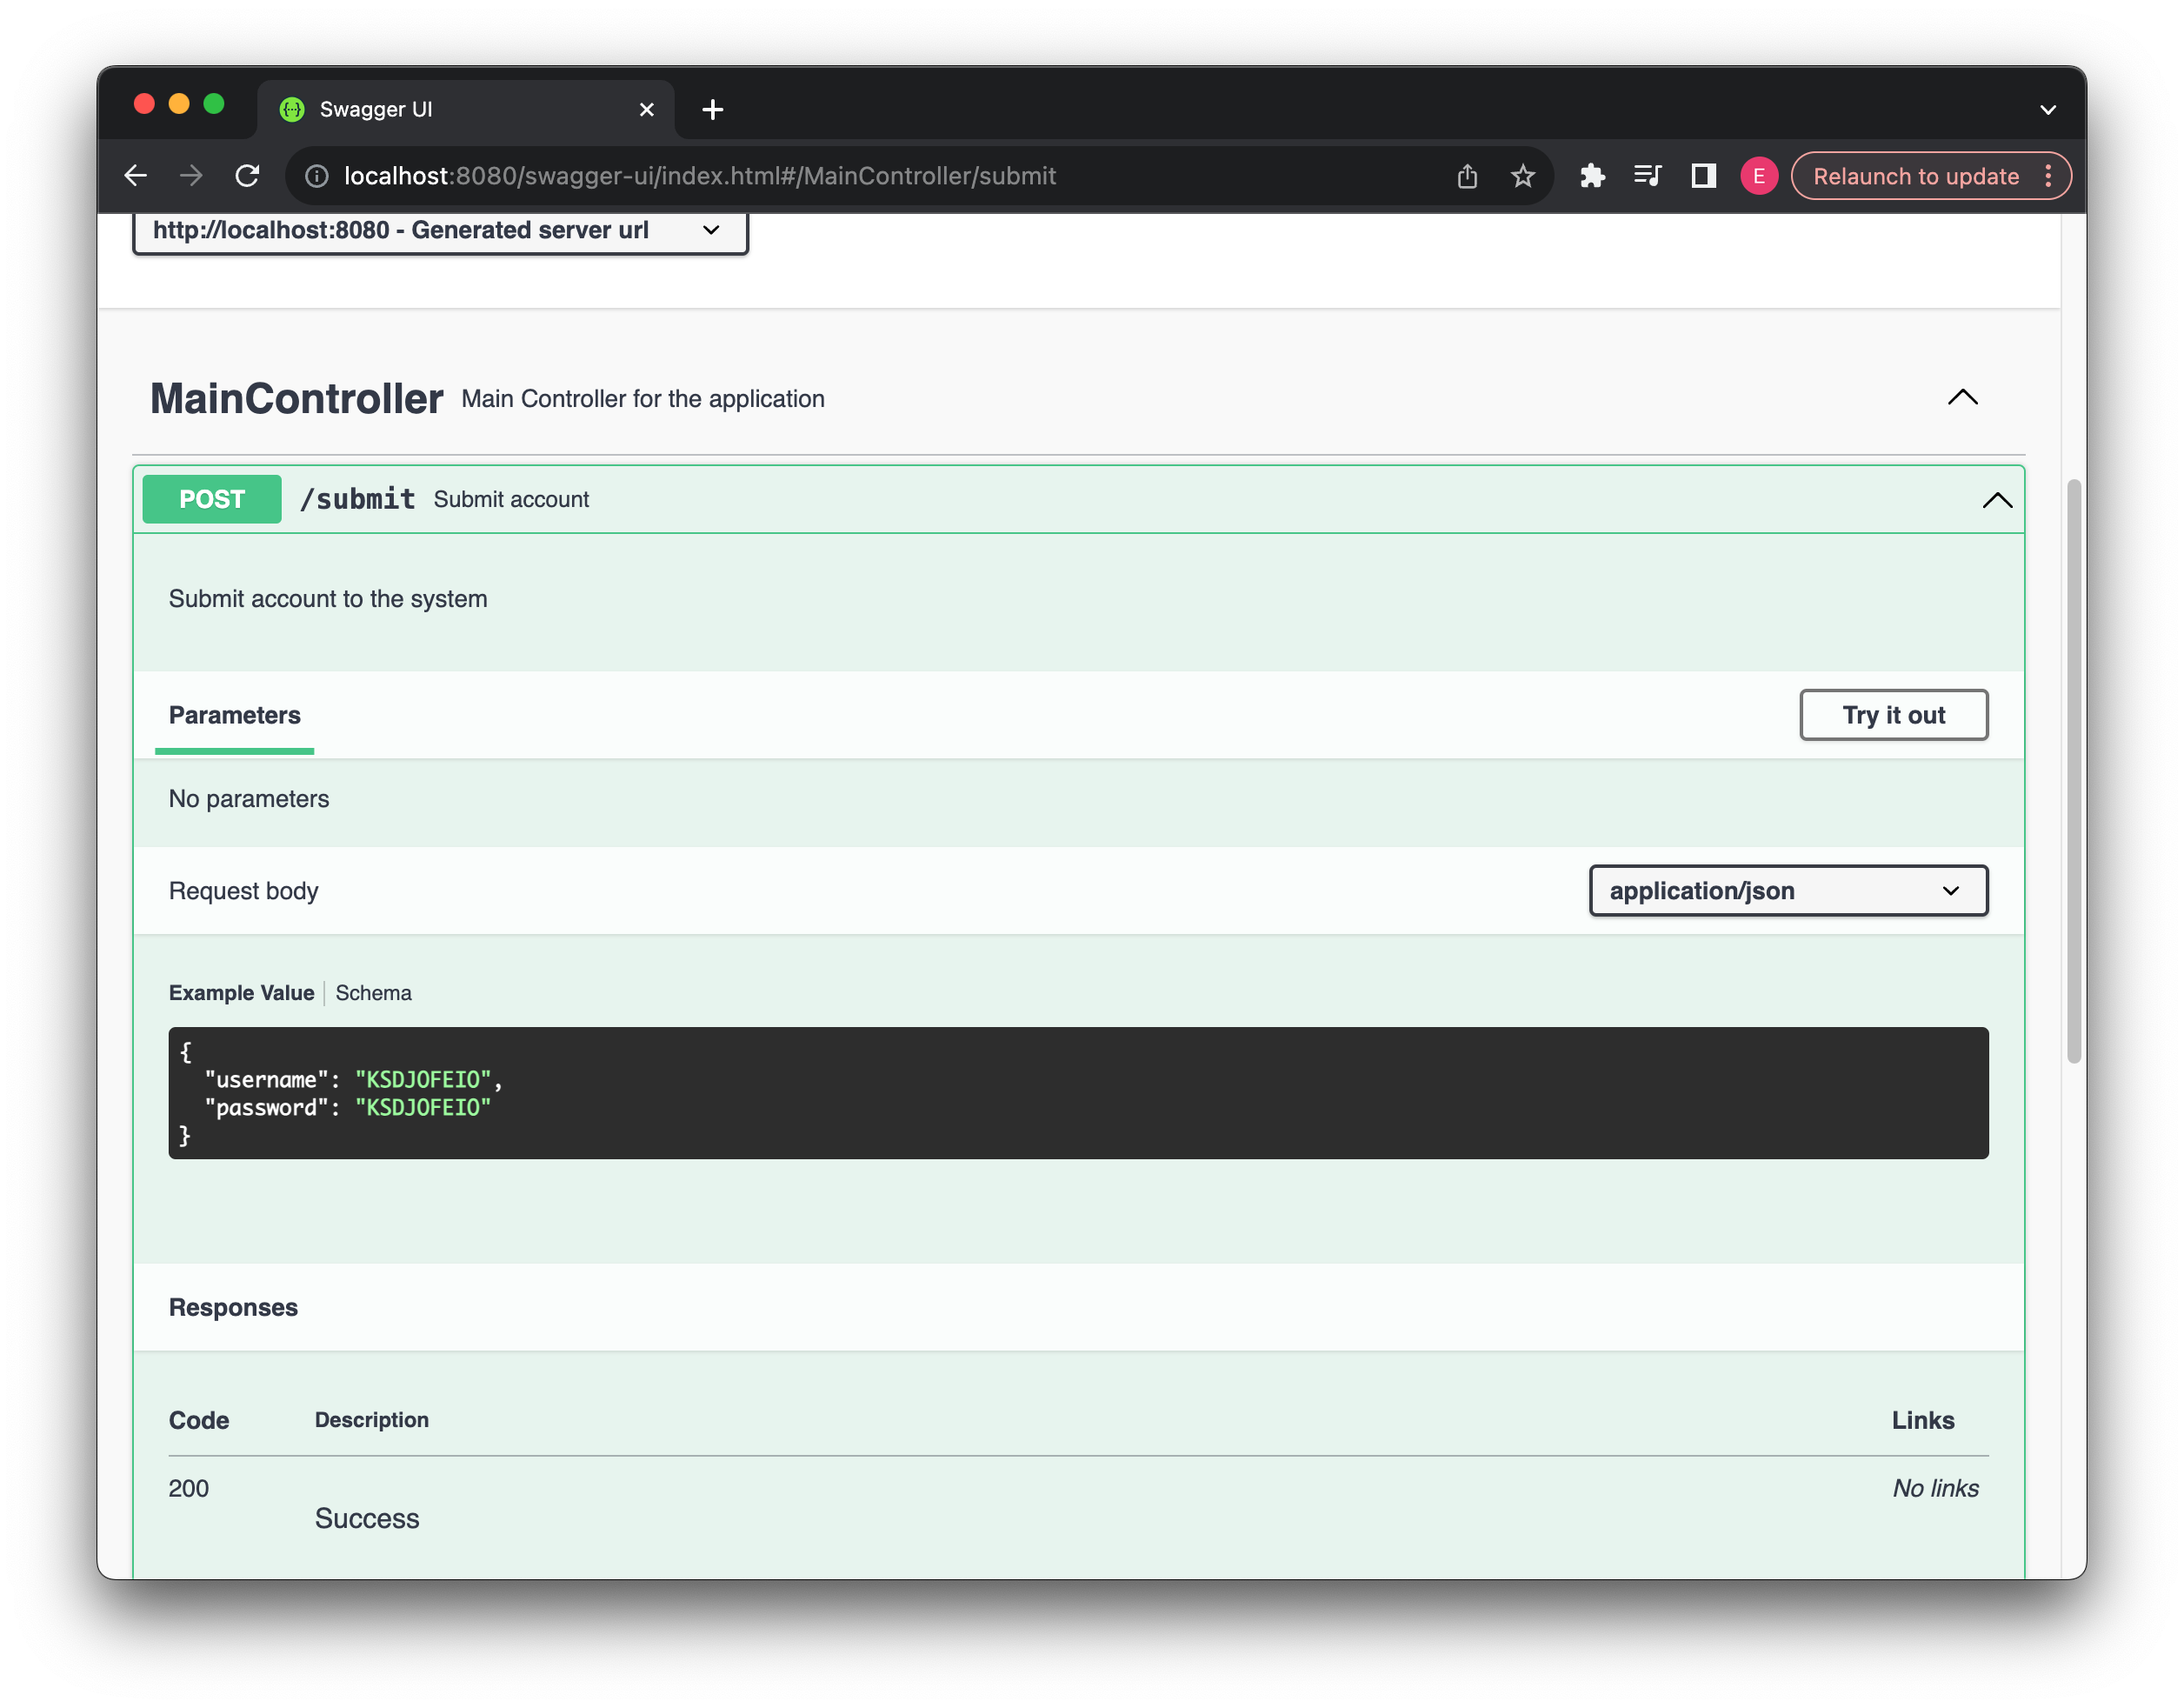
Task: Click the browser back arrow
Action: [136, 176]
